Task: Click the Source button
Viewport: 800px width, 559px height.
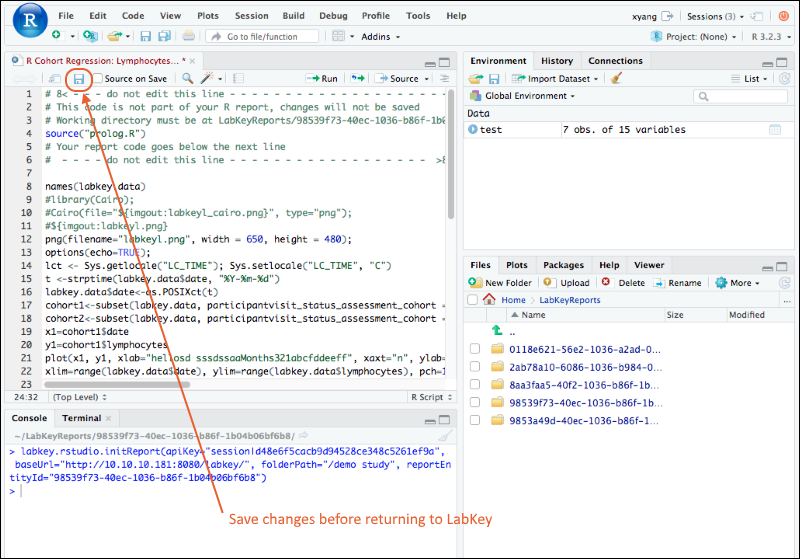Action: point(397,79)
